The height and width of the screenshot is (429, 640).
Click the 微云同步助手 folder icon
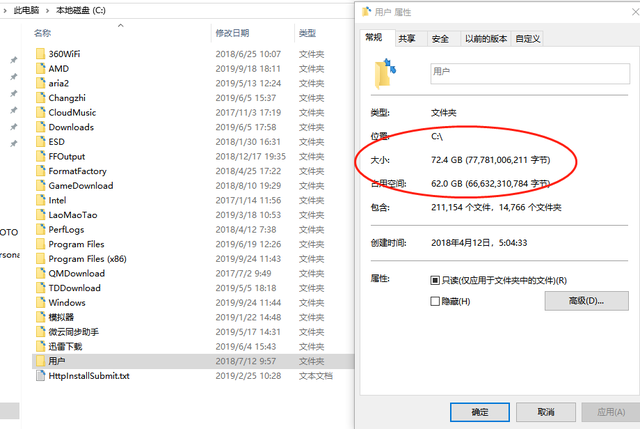tap(40, 332)
